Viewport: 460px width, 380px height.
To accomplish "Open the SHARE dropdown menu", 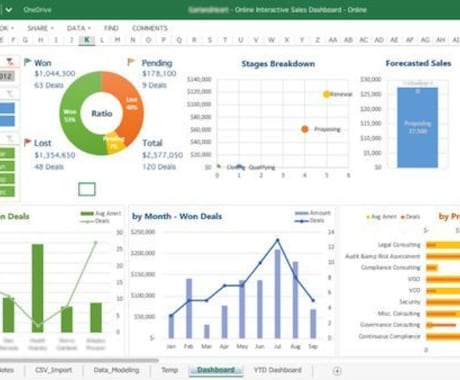I will pyautogui.click(x=40, y=28).
